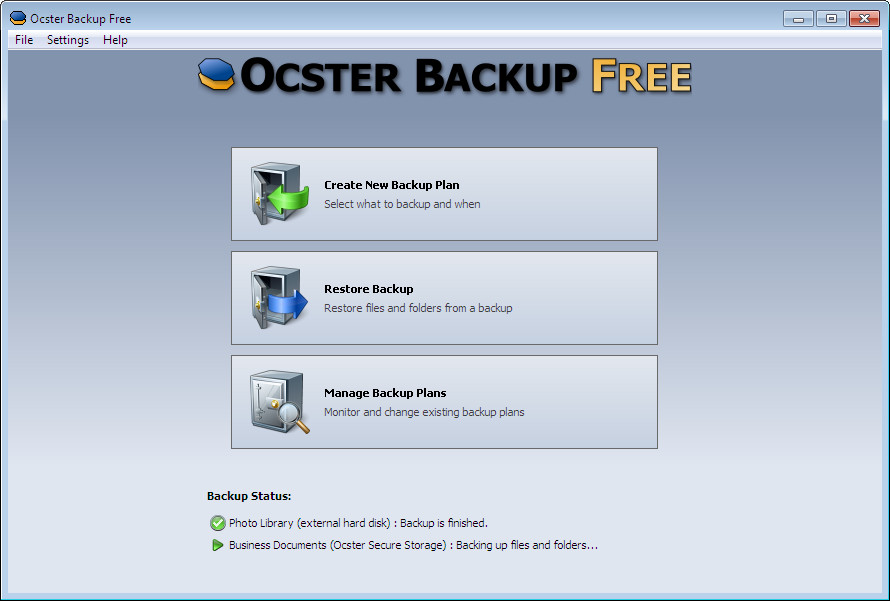The image size is (890, 601).
Task: Click the Photo Library backup finished status line
Action: coord(358,523)
